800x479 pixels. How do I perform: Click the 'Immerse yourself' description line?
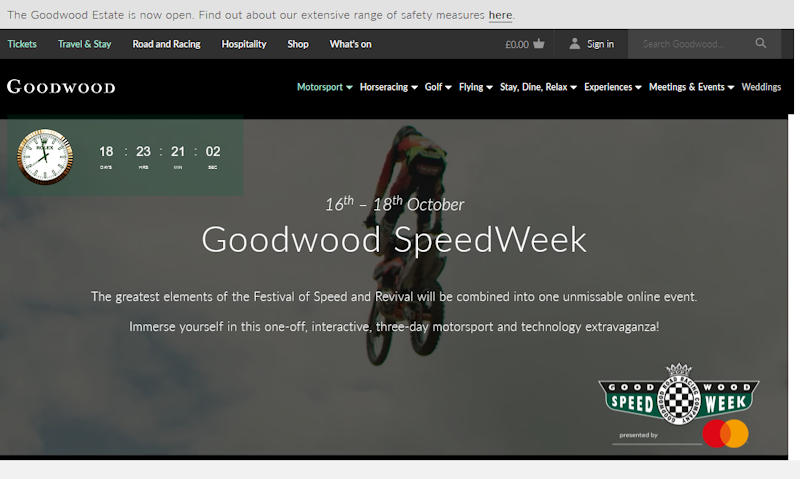[x=394, y=326]
